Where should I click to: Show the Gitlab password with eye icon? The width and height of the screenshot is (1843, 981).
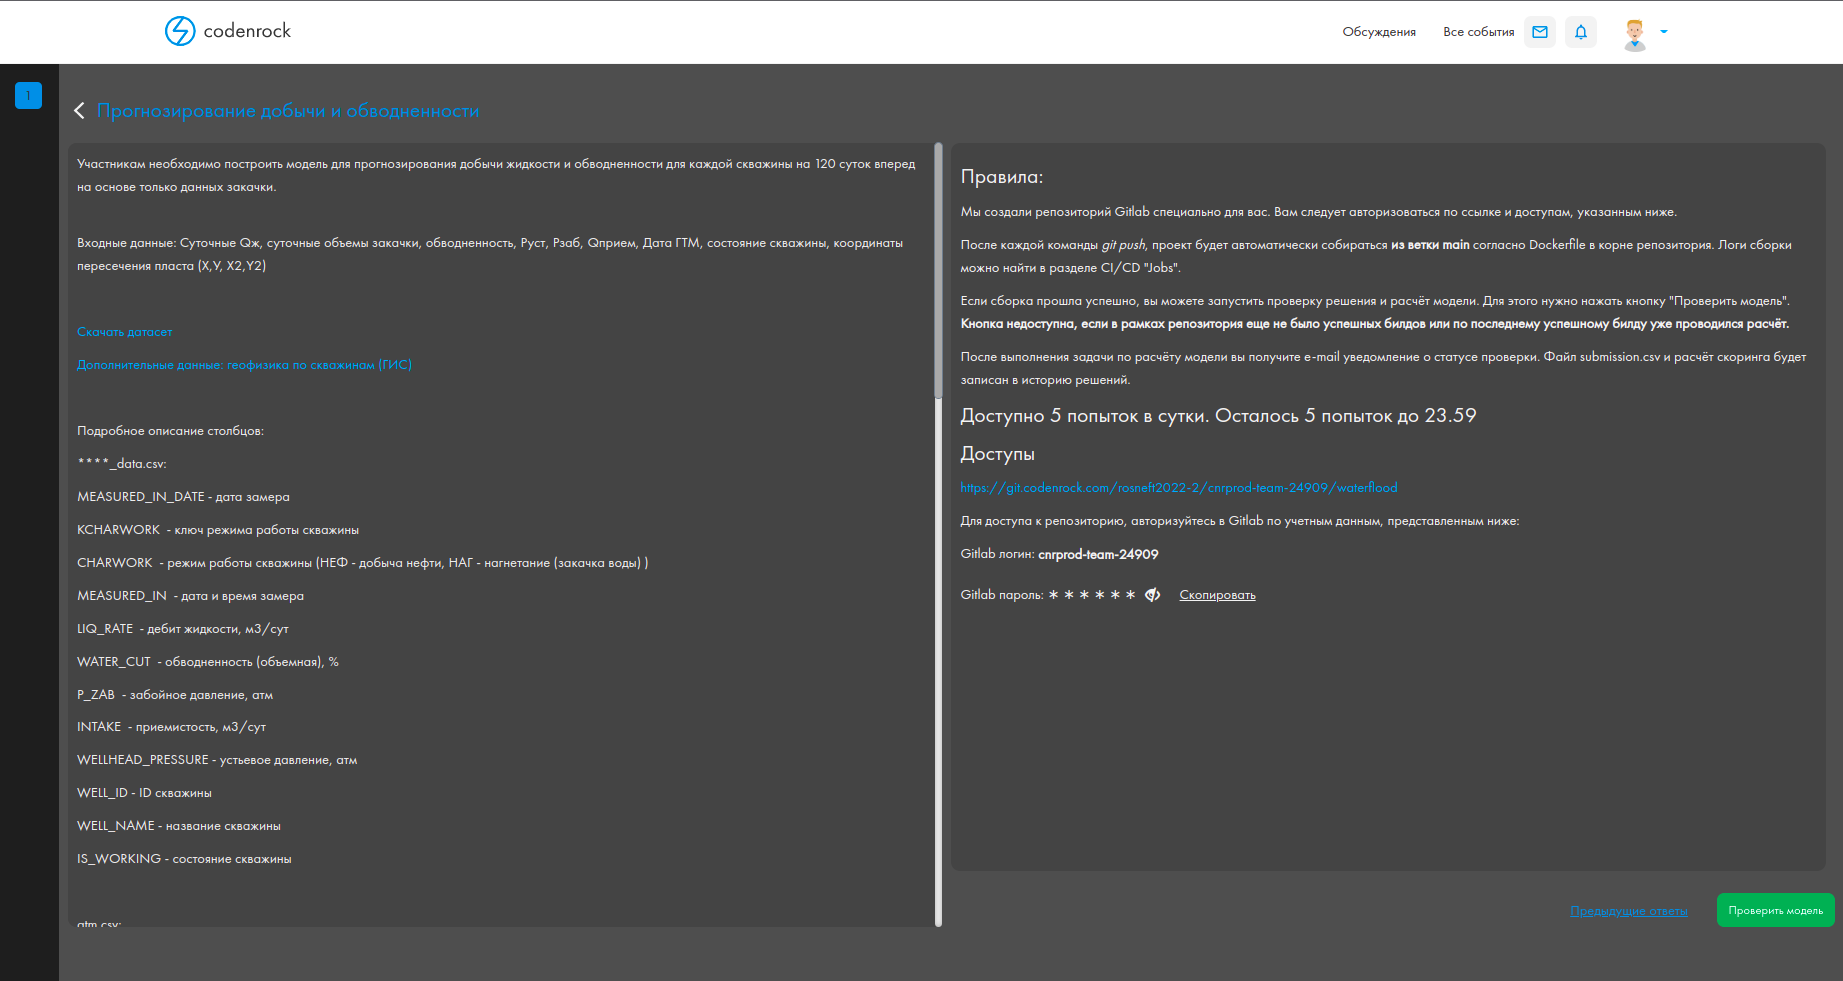[x=1153, y=595]
